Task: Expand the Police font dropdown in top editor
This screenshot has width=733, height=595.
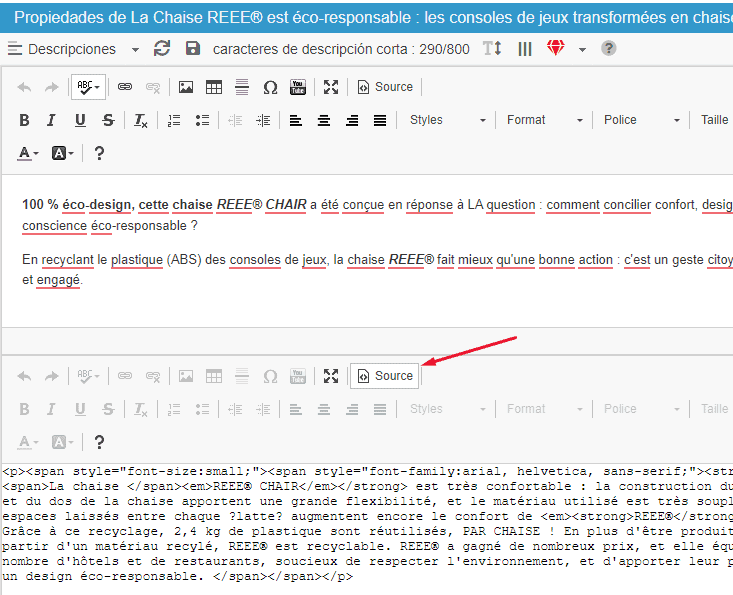Action: [640, 120]
